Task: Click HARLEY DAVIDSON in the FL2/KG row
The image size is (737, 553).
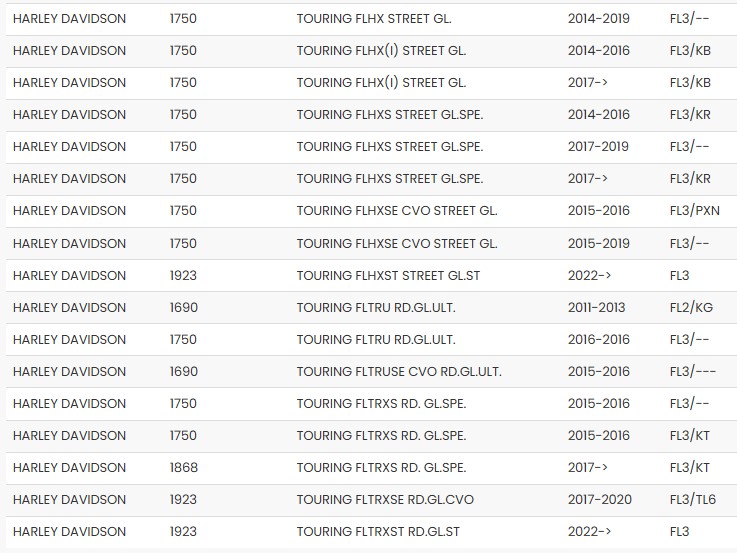Action: coord(70,307)
